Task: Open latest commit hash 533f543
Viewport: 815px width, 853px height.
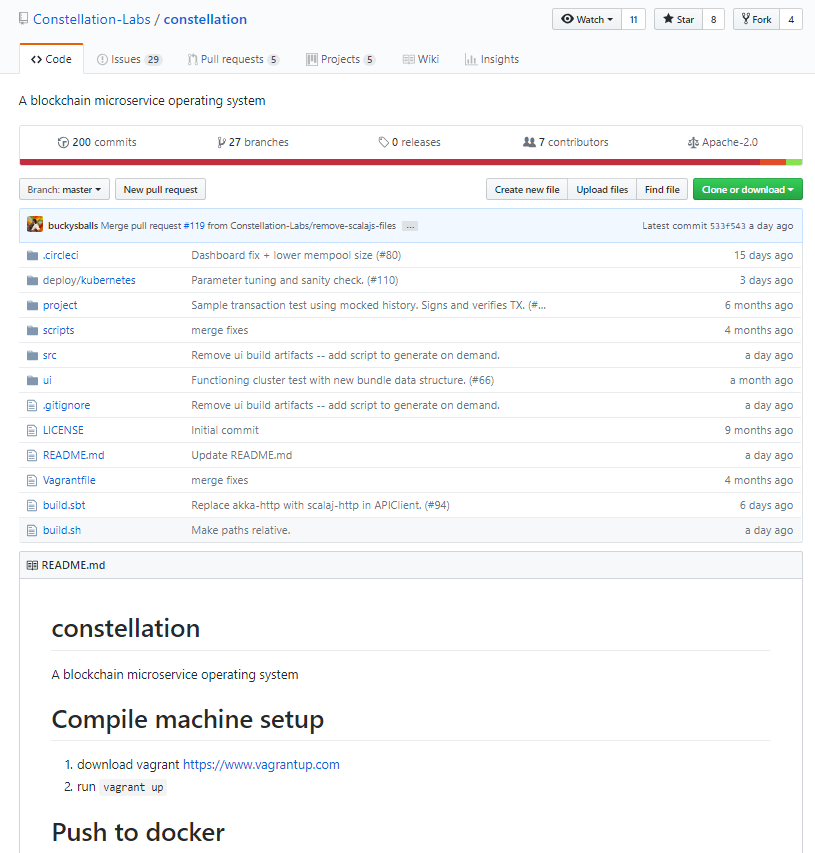Action: pos(727,226)
